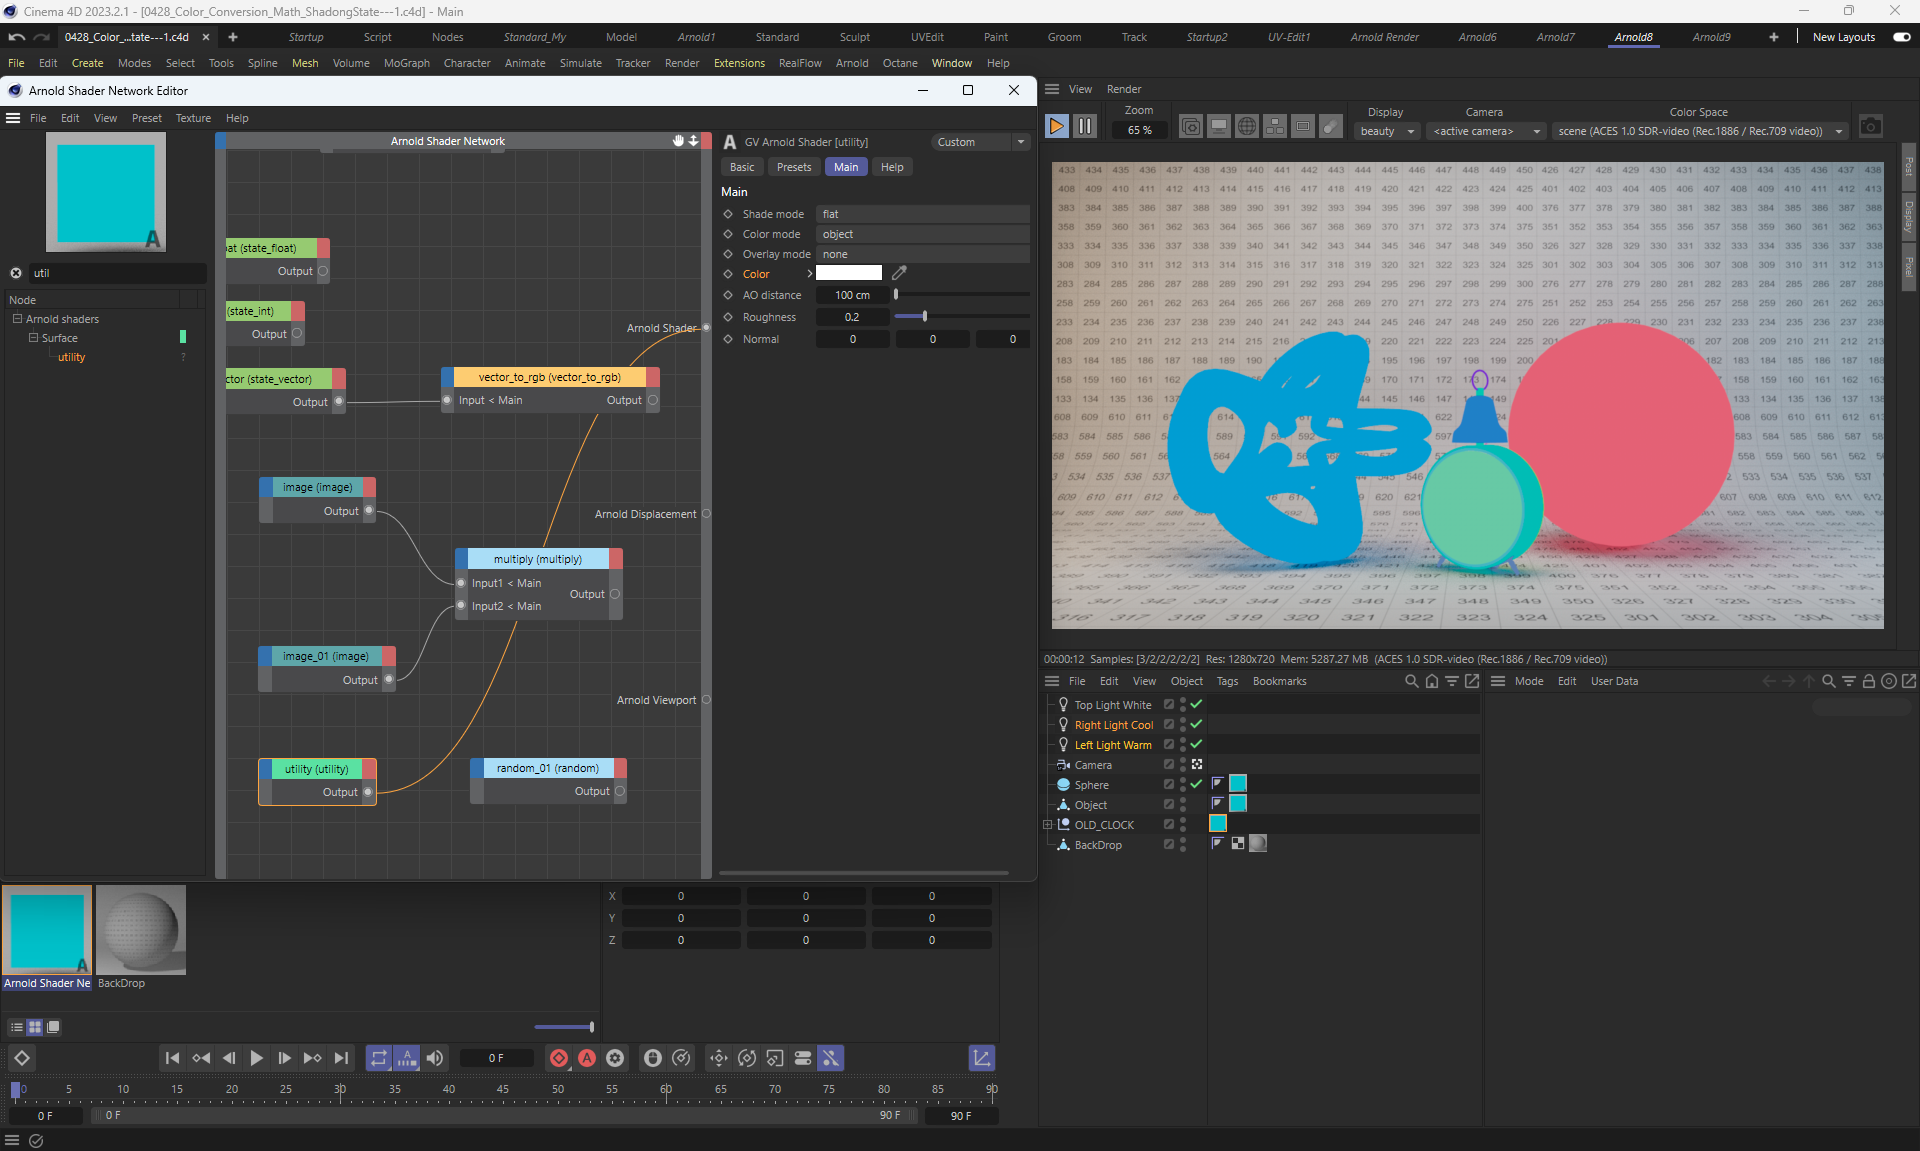The height and width of the screenshot is (1151, 1920).
Task: Go to the start of the animation
Action: 172,1058
